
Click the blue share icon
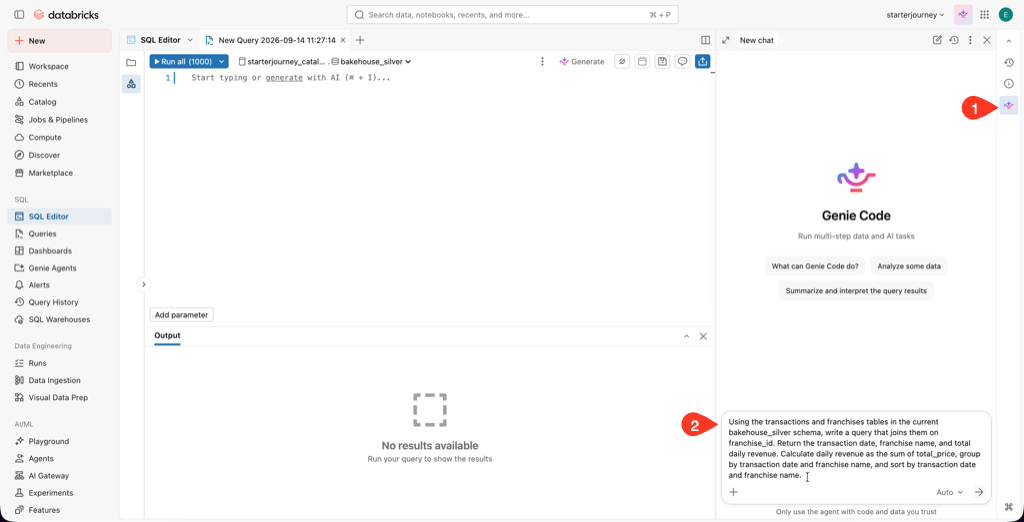point(703,61)
